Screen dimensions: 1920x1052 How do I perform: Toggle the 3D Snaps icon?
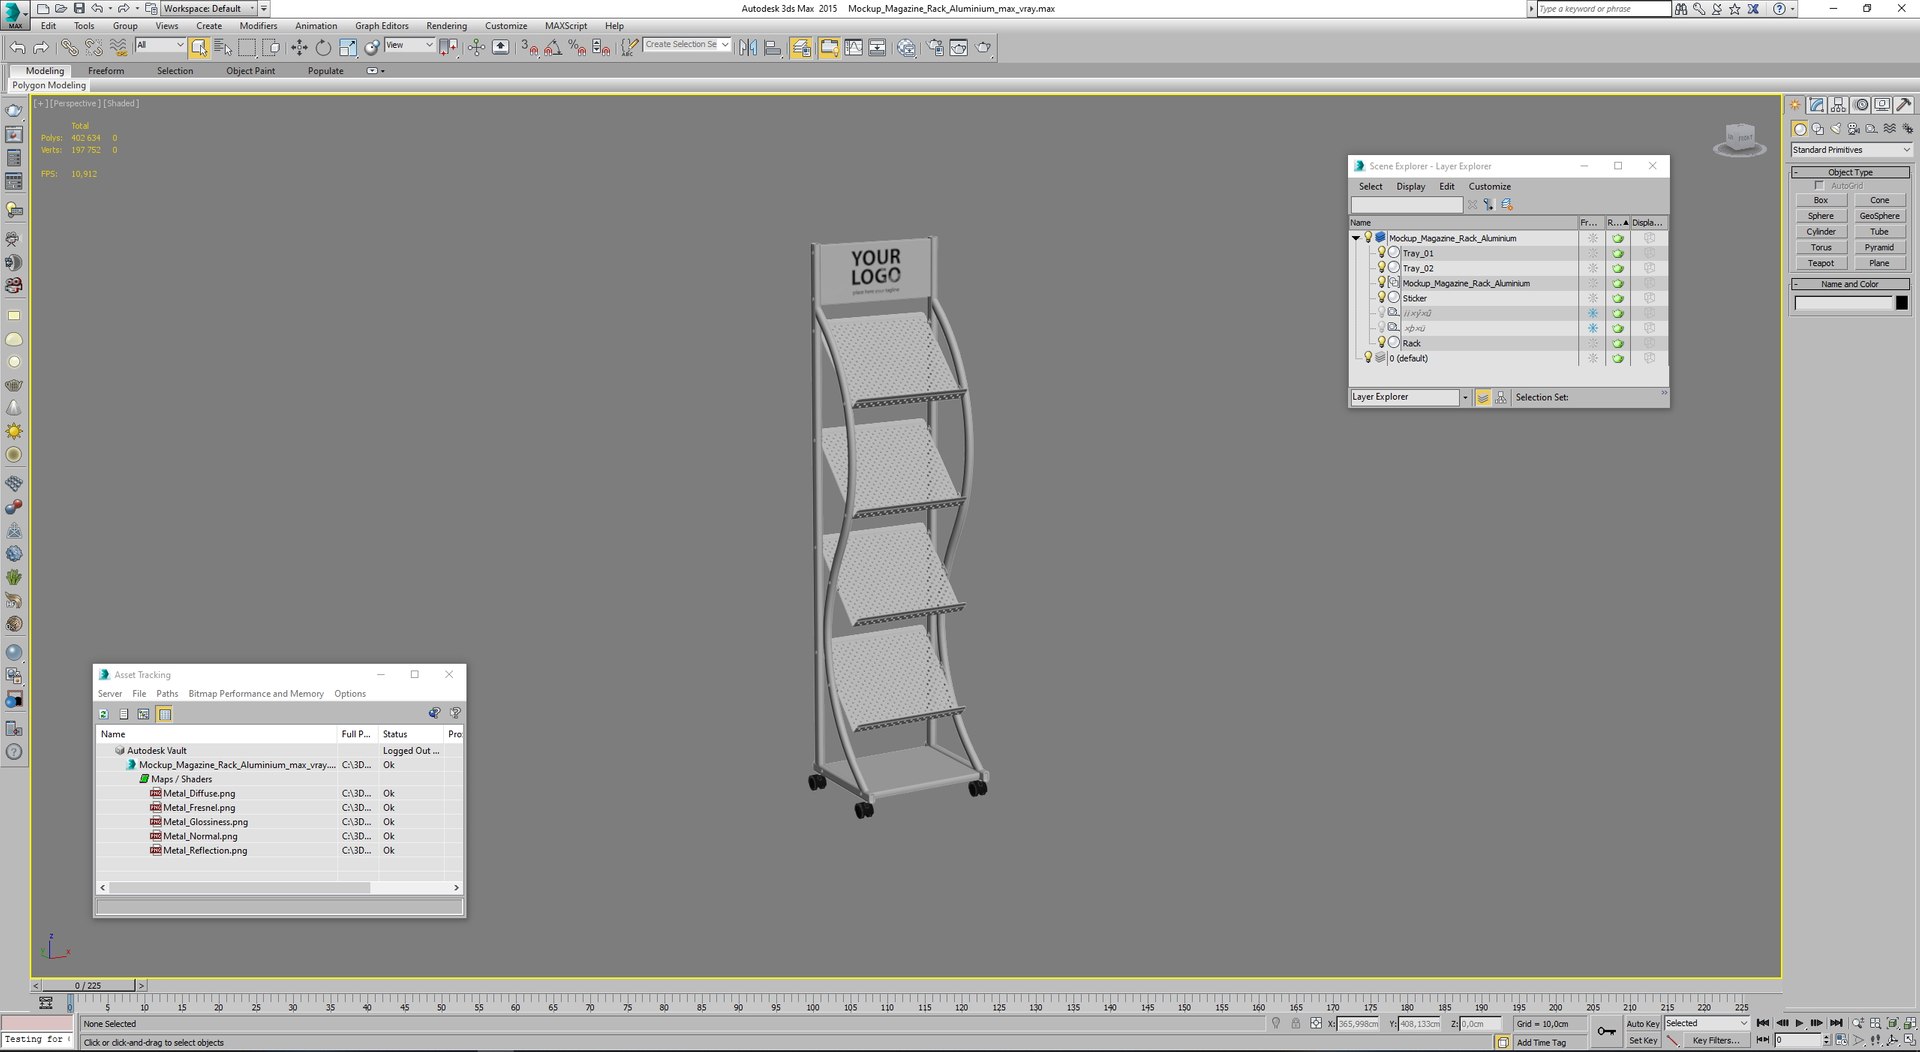(529, 47)
